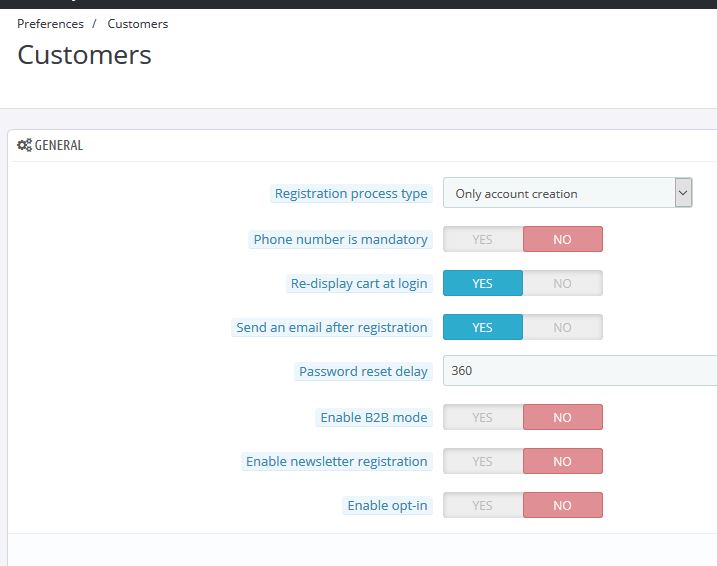Go to Preferences breadcrumb
This screenshot has height=566, width=717.
pyautogui.click(x=50, y=24)
